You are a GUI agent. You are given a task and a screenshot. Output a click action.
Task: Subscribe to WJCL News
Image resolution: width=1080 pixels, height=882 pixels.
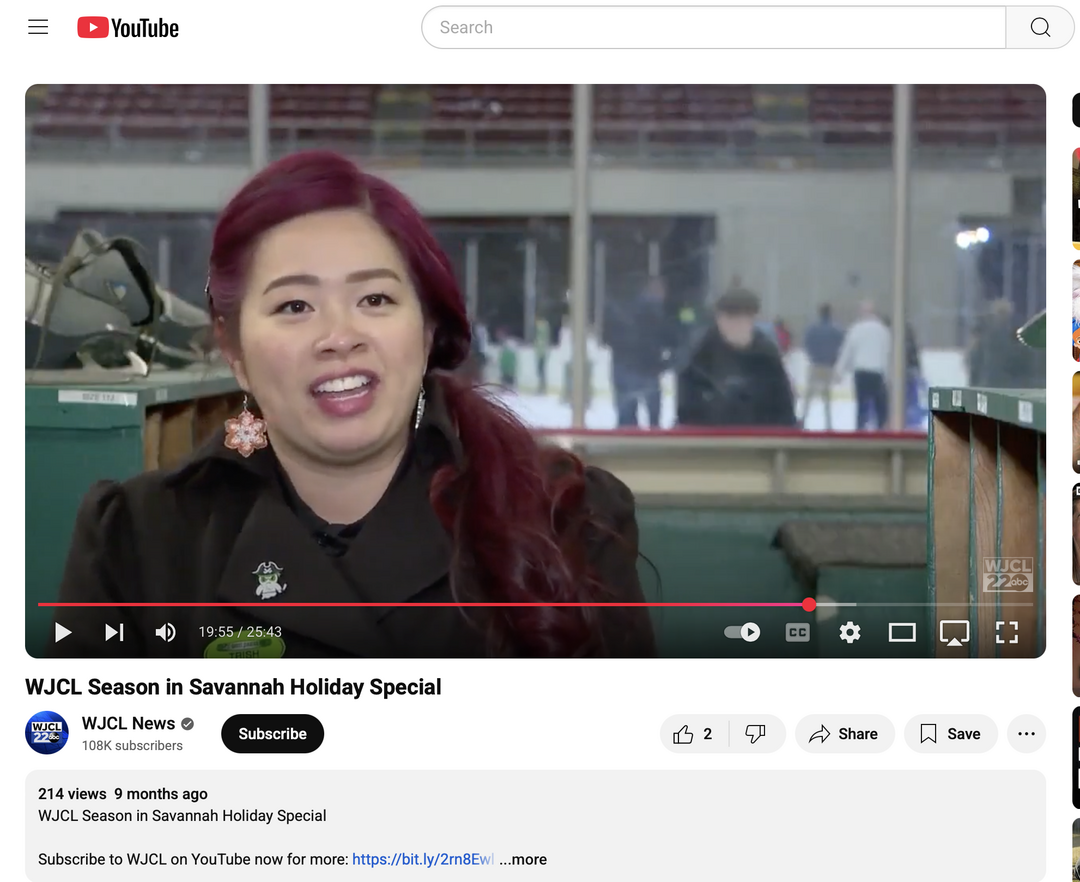coord(272,734)
